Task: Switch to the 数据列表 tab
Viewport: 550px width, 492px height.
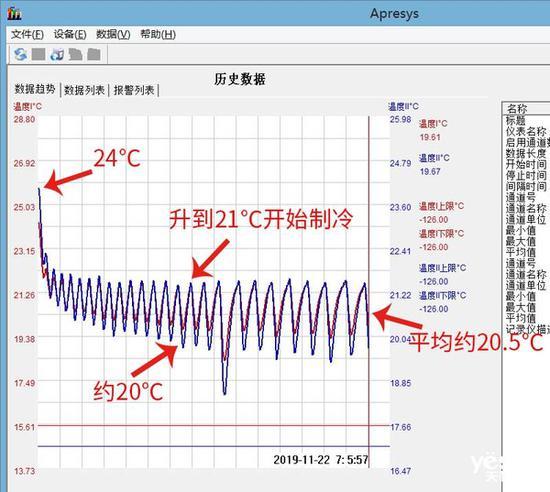Action: coord(84,90)
